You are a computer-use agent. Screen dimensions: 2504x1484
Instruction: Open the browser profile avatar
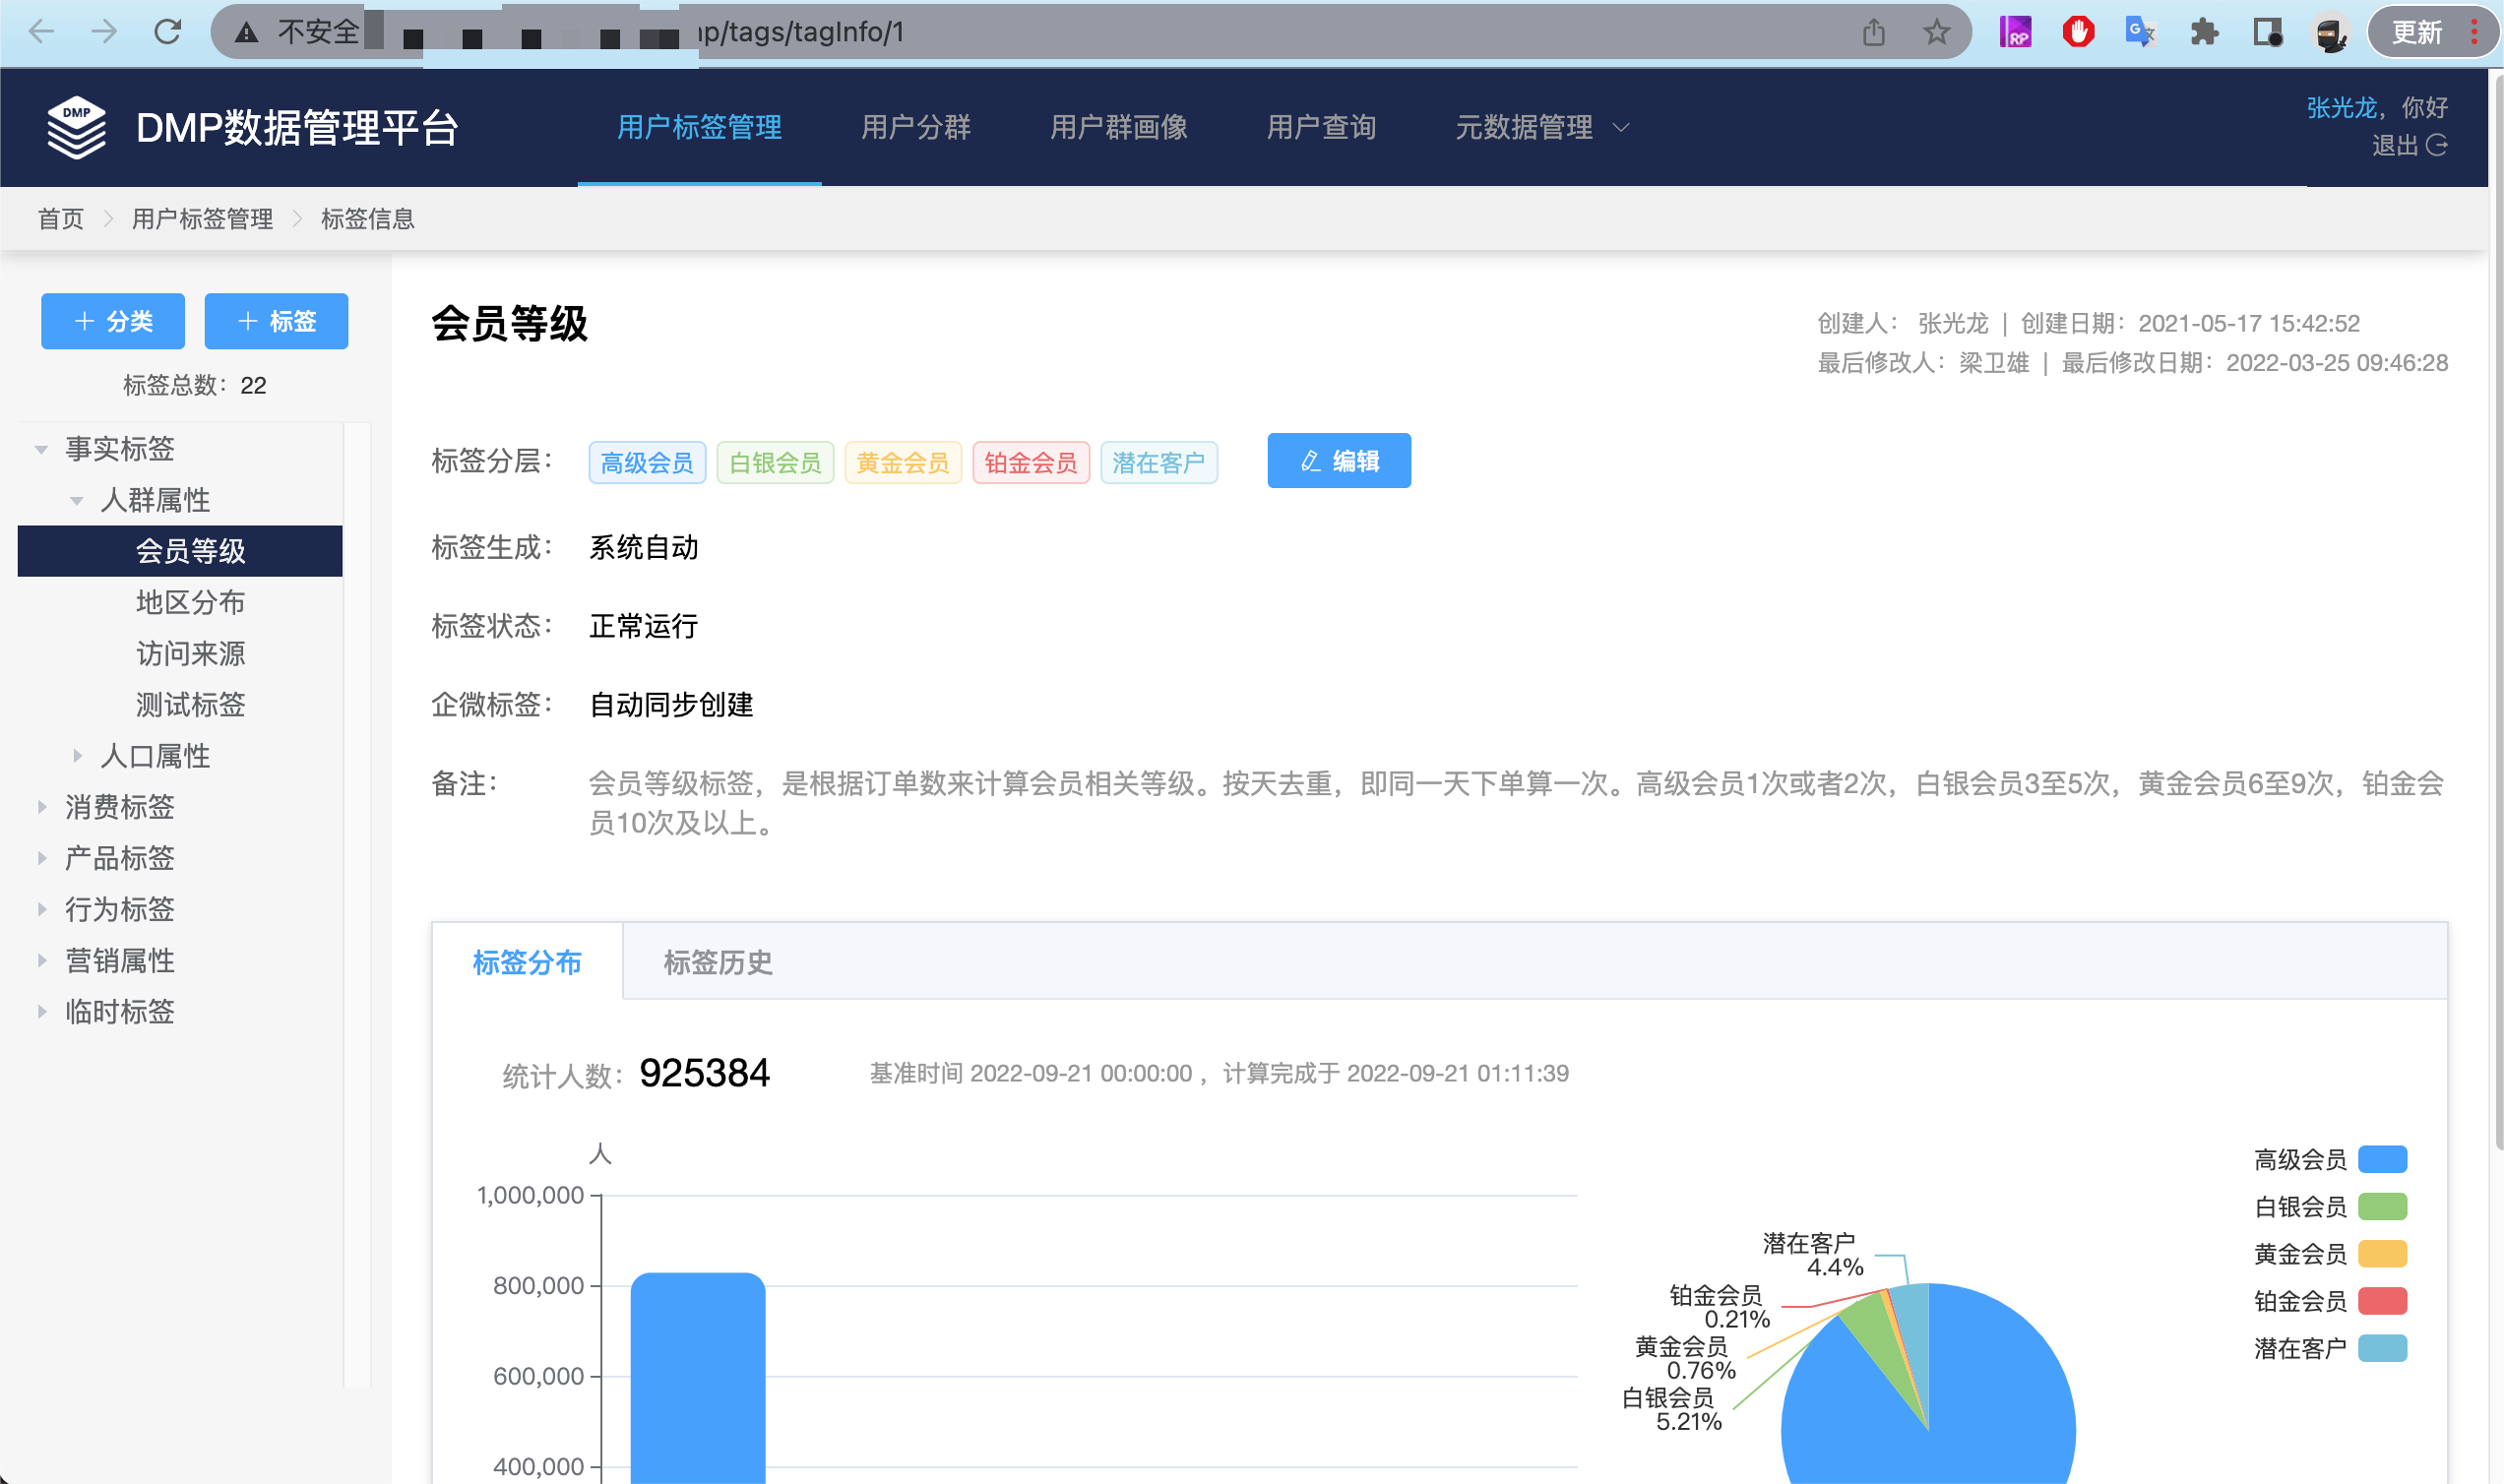tap(2331, 33)
